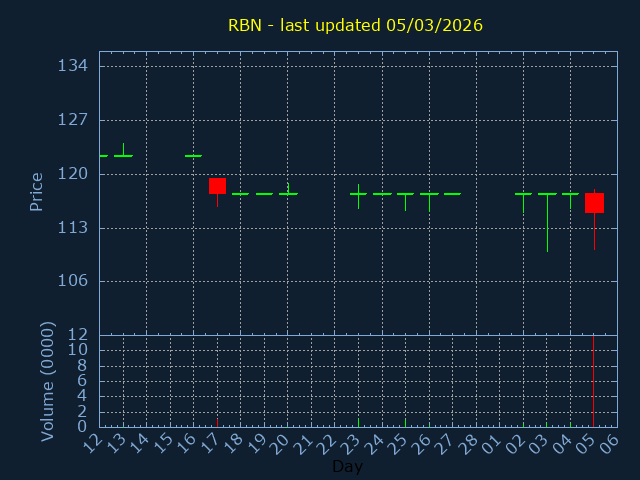
Task: Click the long lower wick on day 03
Action: pos(547,225)
